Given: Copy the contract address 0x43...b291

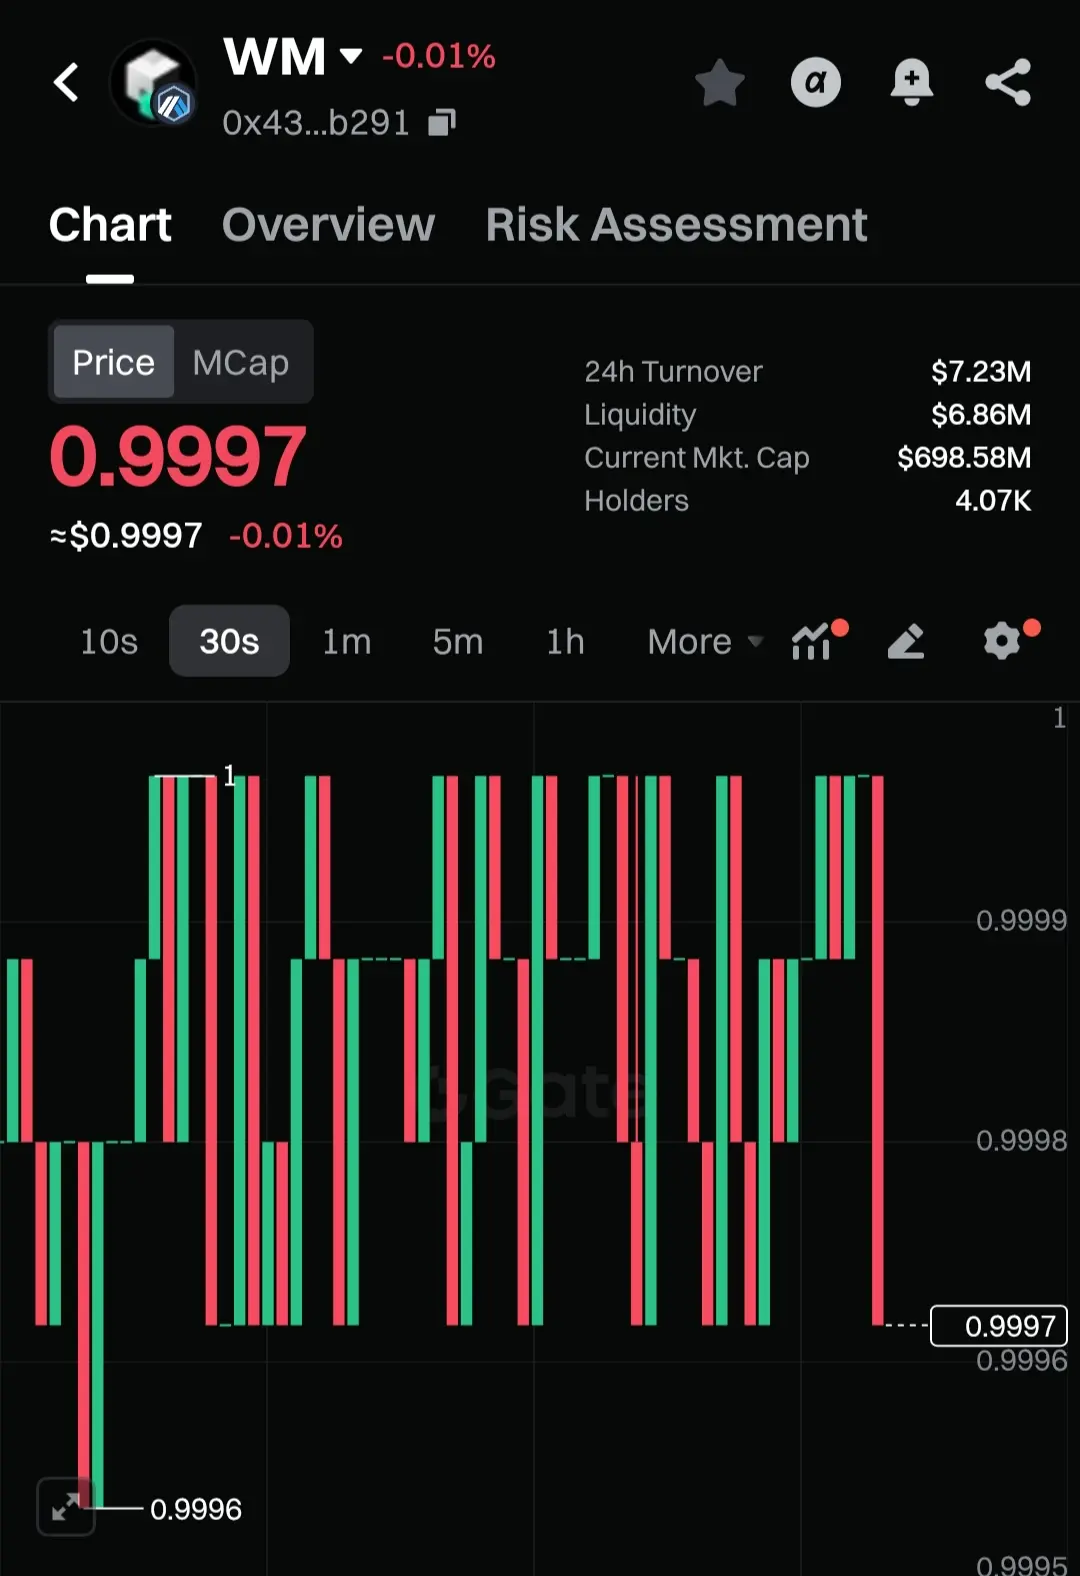Looking at the screenshot, I should (441, 123).
